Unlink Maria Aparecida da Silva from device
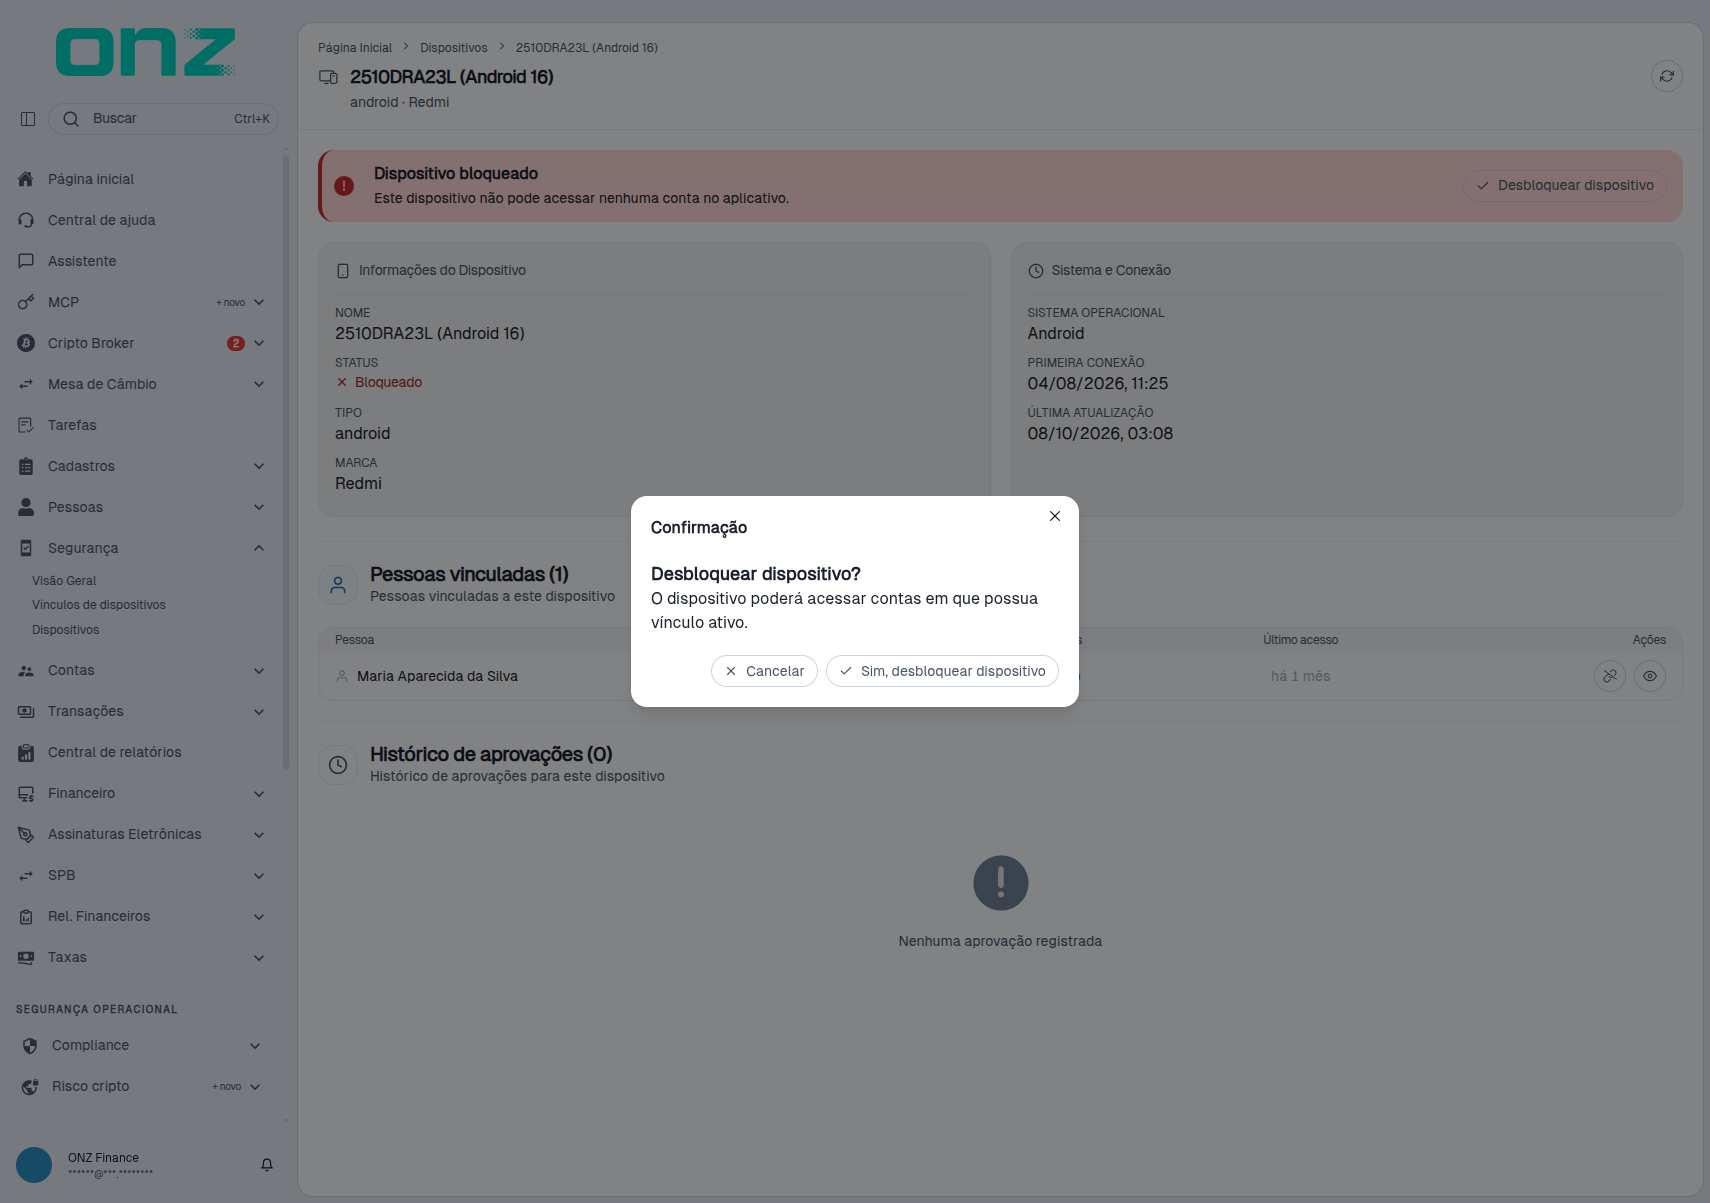The image size is (1710, 1203). click(x=1610, y=676)
